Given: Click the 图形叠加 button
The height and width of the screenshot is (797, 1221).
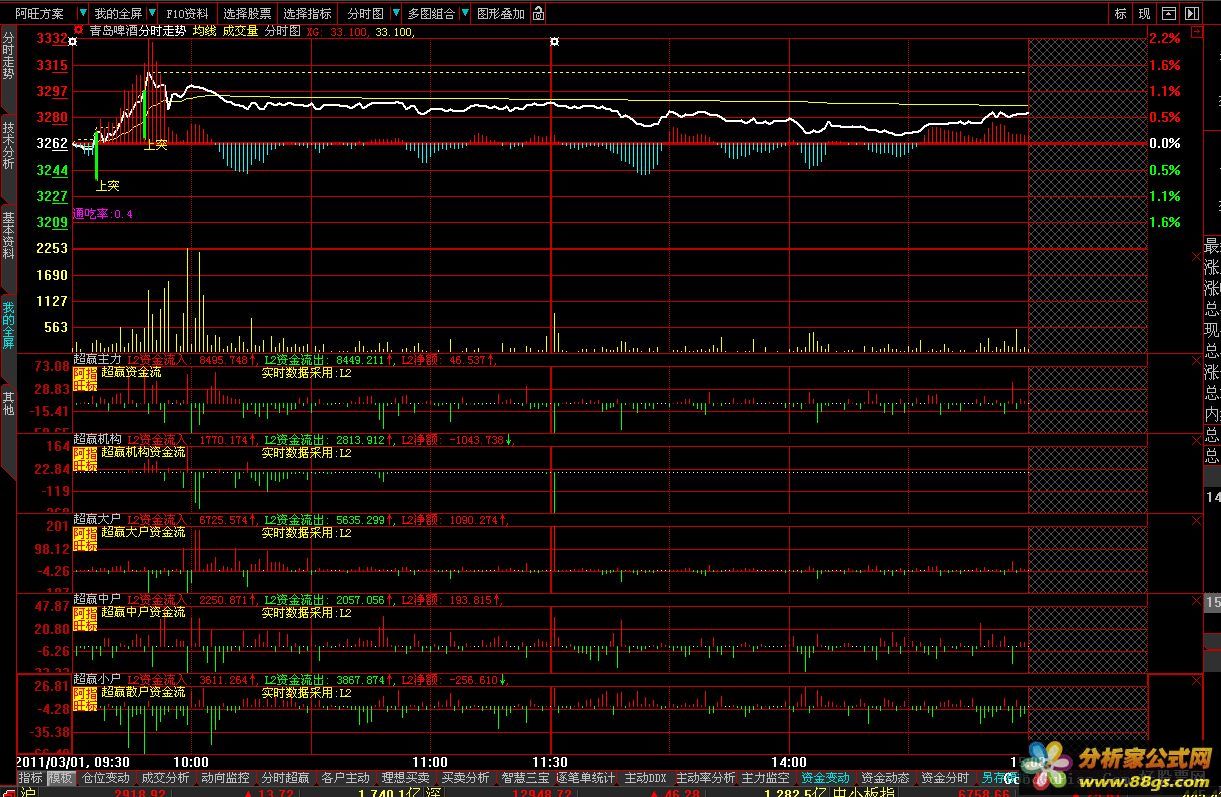Looking at the screenshot, I should pos(501,14).
